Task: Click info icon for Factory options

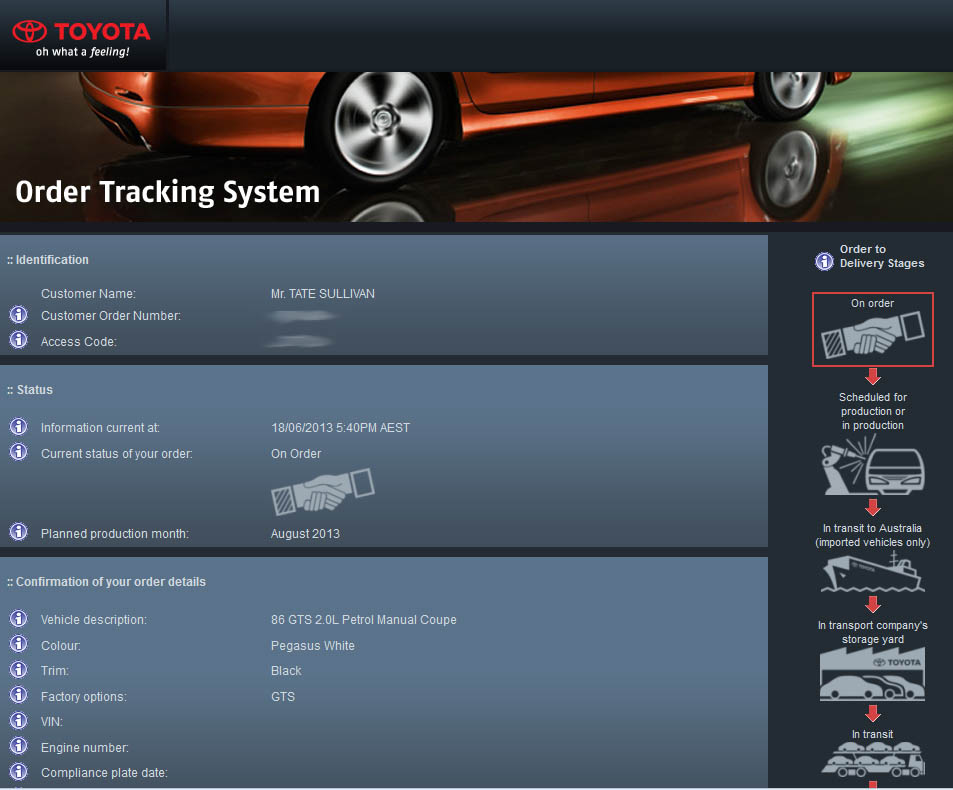Action: (x=18, y=695)
